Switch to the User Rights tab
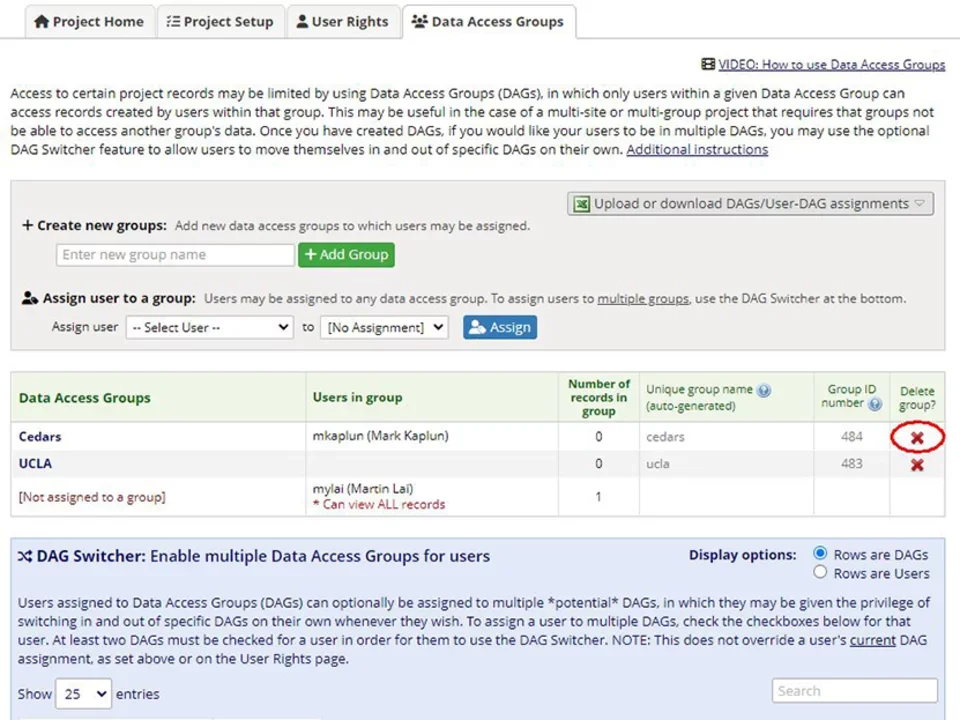Viewport: 960px width, 720px height. (x=343, y=20)
